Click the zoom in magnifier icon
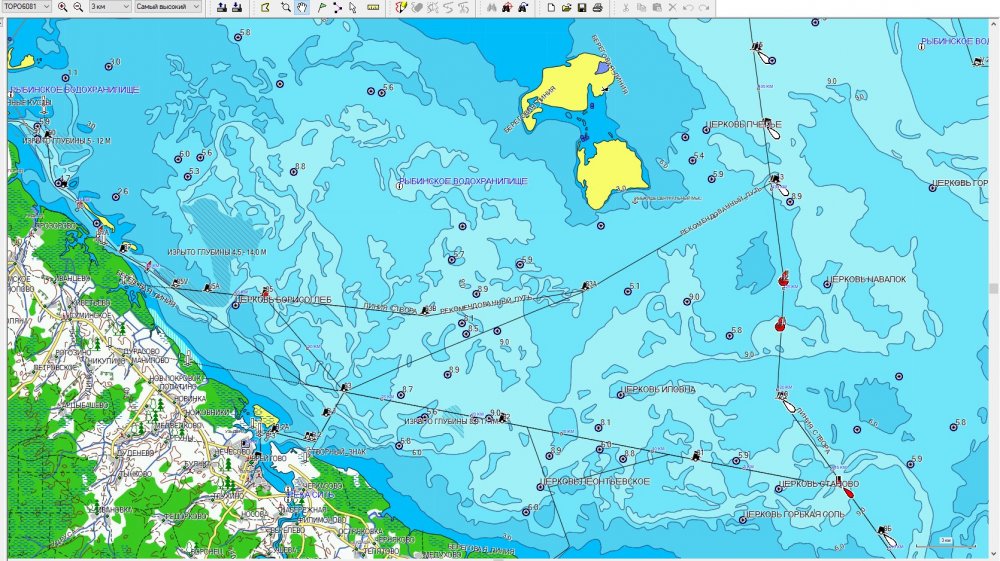This screenshot has width=1000, height=561. click(x=63, y=7)
